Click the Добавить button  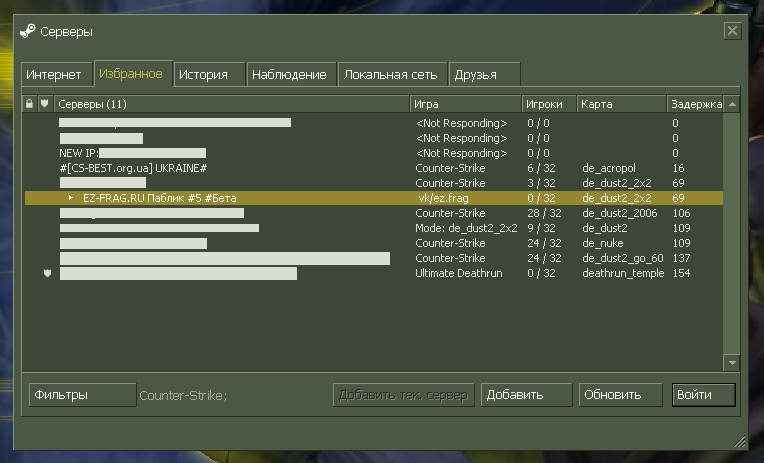[526, 395]
